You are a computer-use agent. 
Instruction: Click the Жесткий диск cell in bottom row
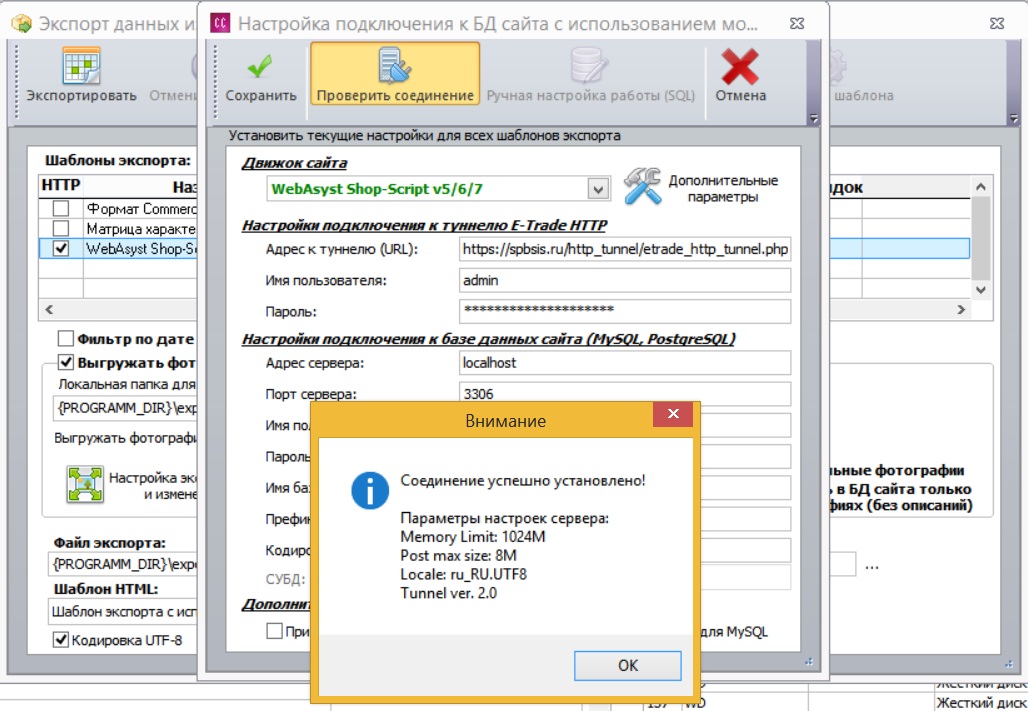[x=981, y=702]
